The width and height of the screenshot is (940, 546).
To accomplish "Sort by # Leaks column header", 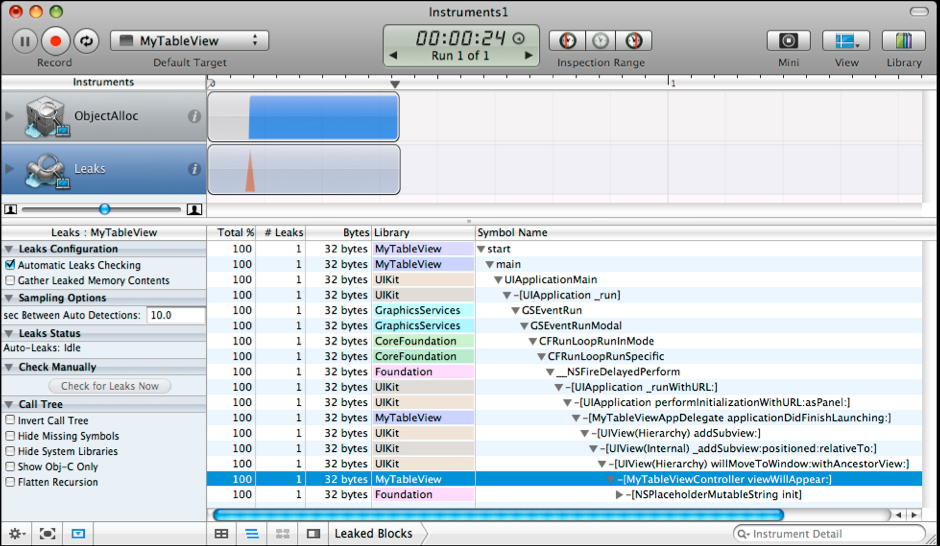I will click(281, 233).
